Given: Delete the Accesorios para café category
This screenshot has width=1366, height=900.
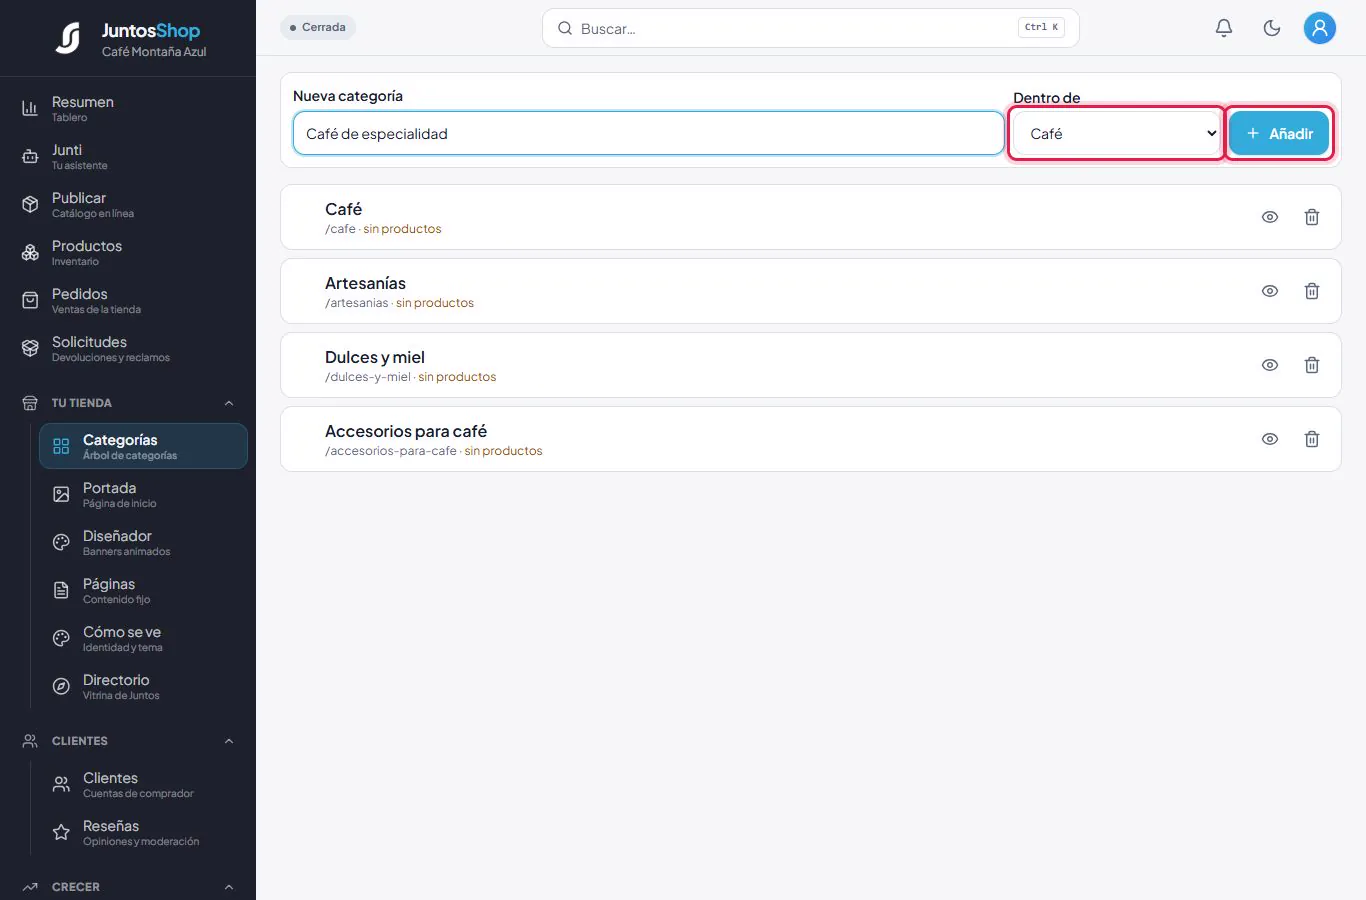Looking at the screenshot, I should tap(1312, 439).
